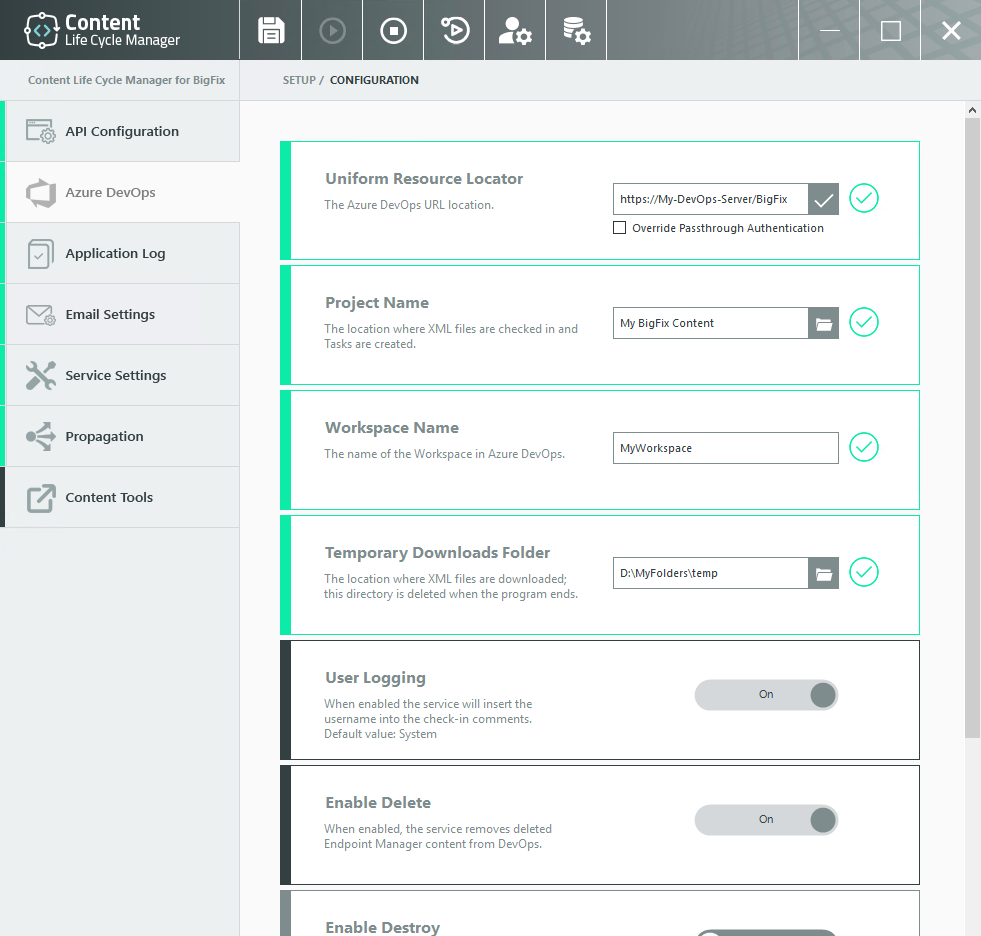The height and width of the screenshot is (936, 981).
Task: Click the Application Log document icon
Action: point(41,253)
